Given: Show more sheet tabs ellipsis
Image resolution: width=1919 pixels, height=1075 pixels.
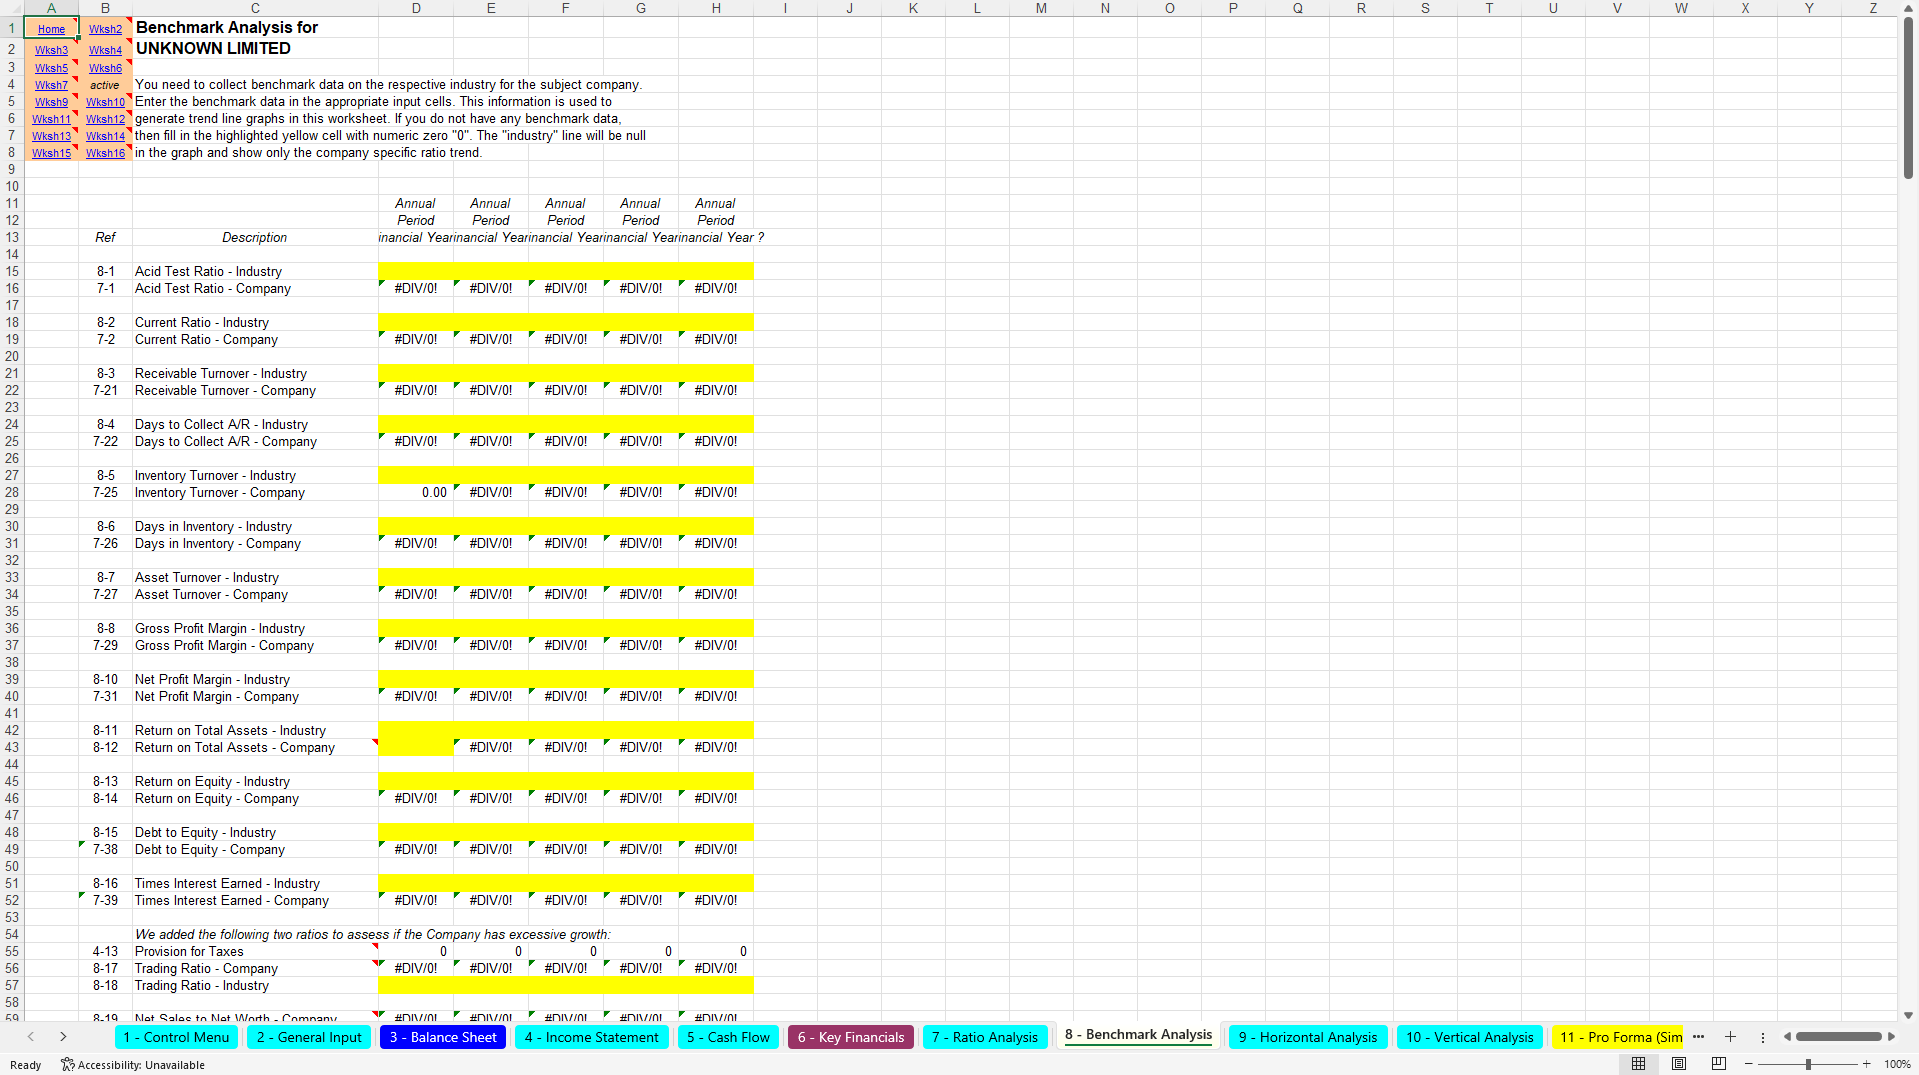Looking at the screenshot, I should click(x=1698, y=1037).
